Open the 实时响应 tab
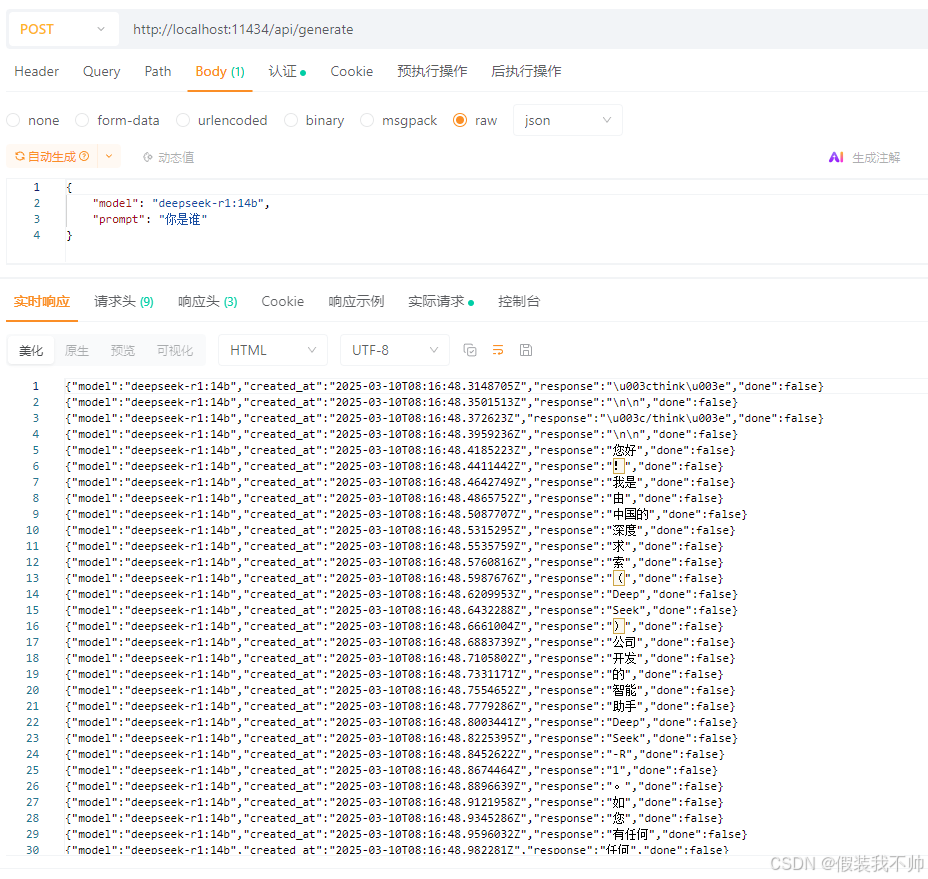This screenshot has width=928, height=879. [x=41, y=302]
